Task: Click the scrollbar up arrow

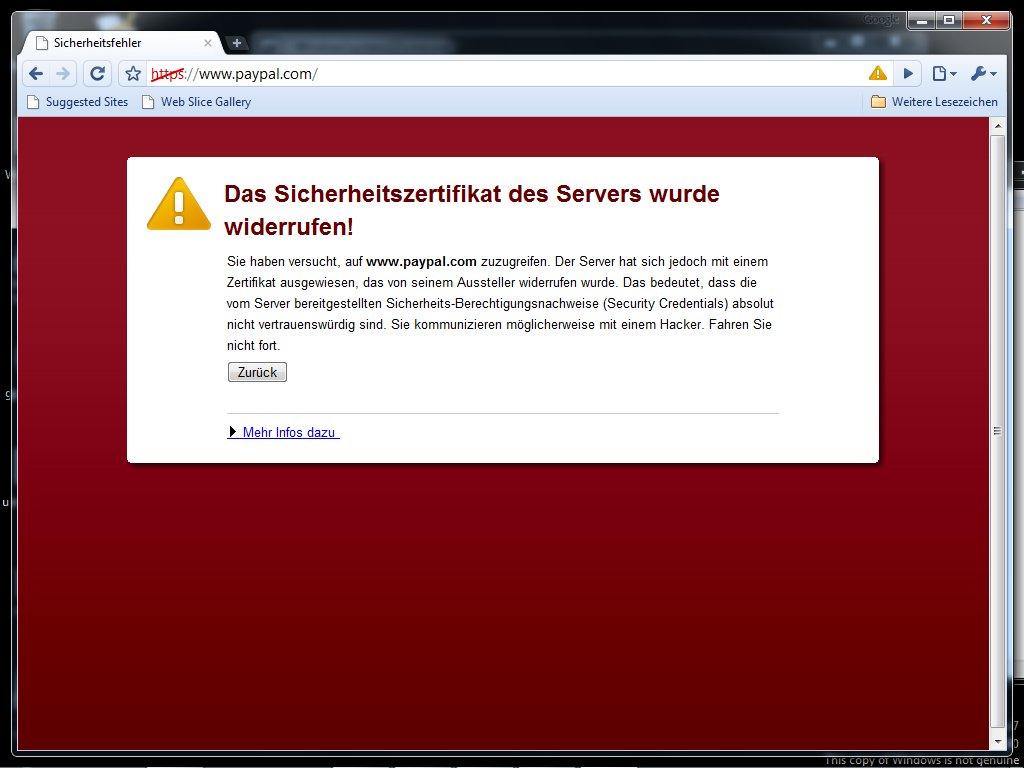Action: (997, 126)
